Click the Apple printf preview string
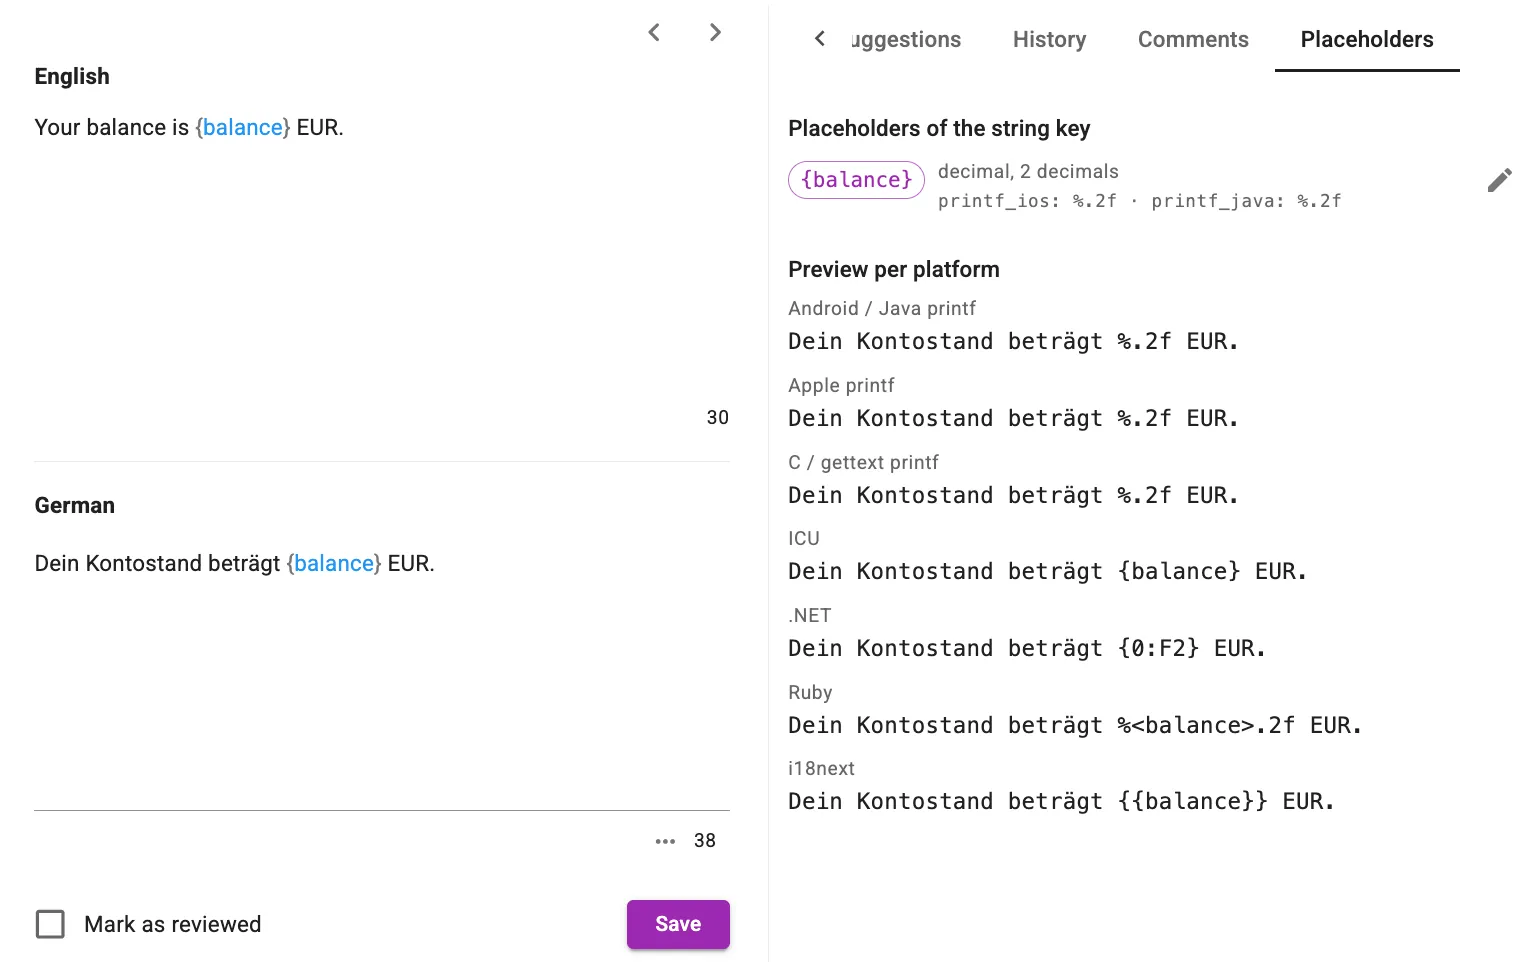The image size is (1536, 962). 1013,419
